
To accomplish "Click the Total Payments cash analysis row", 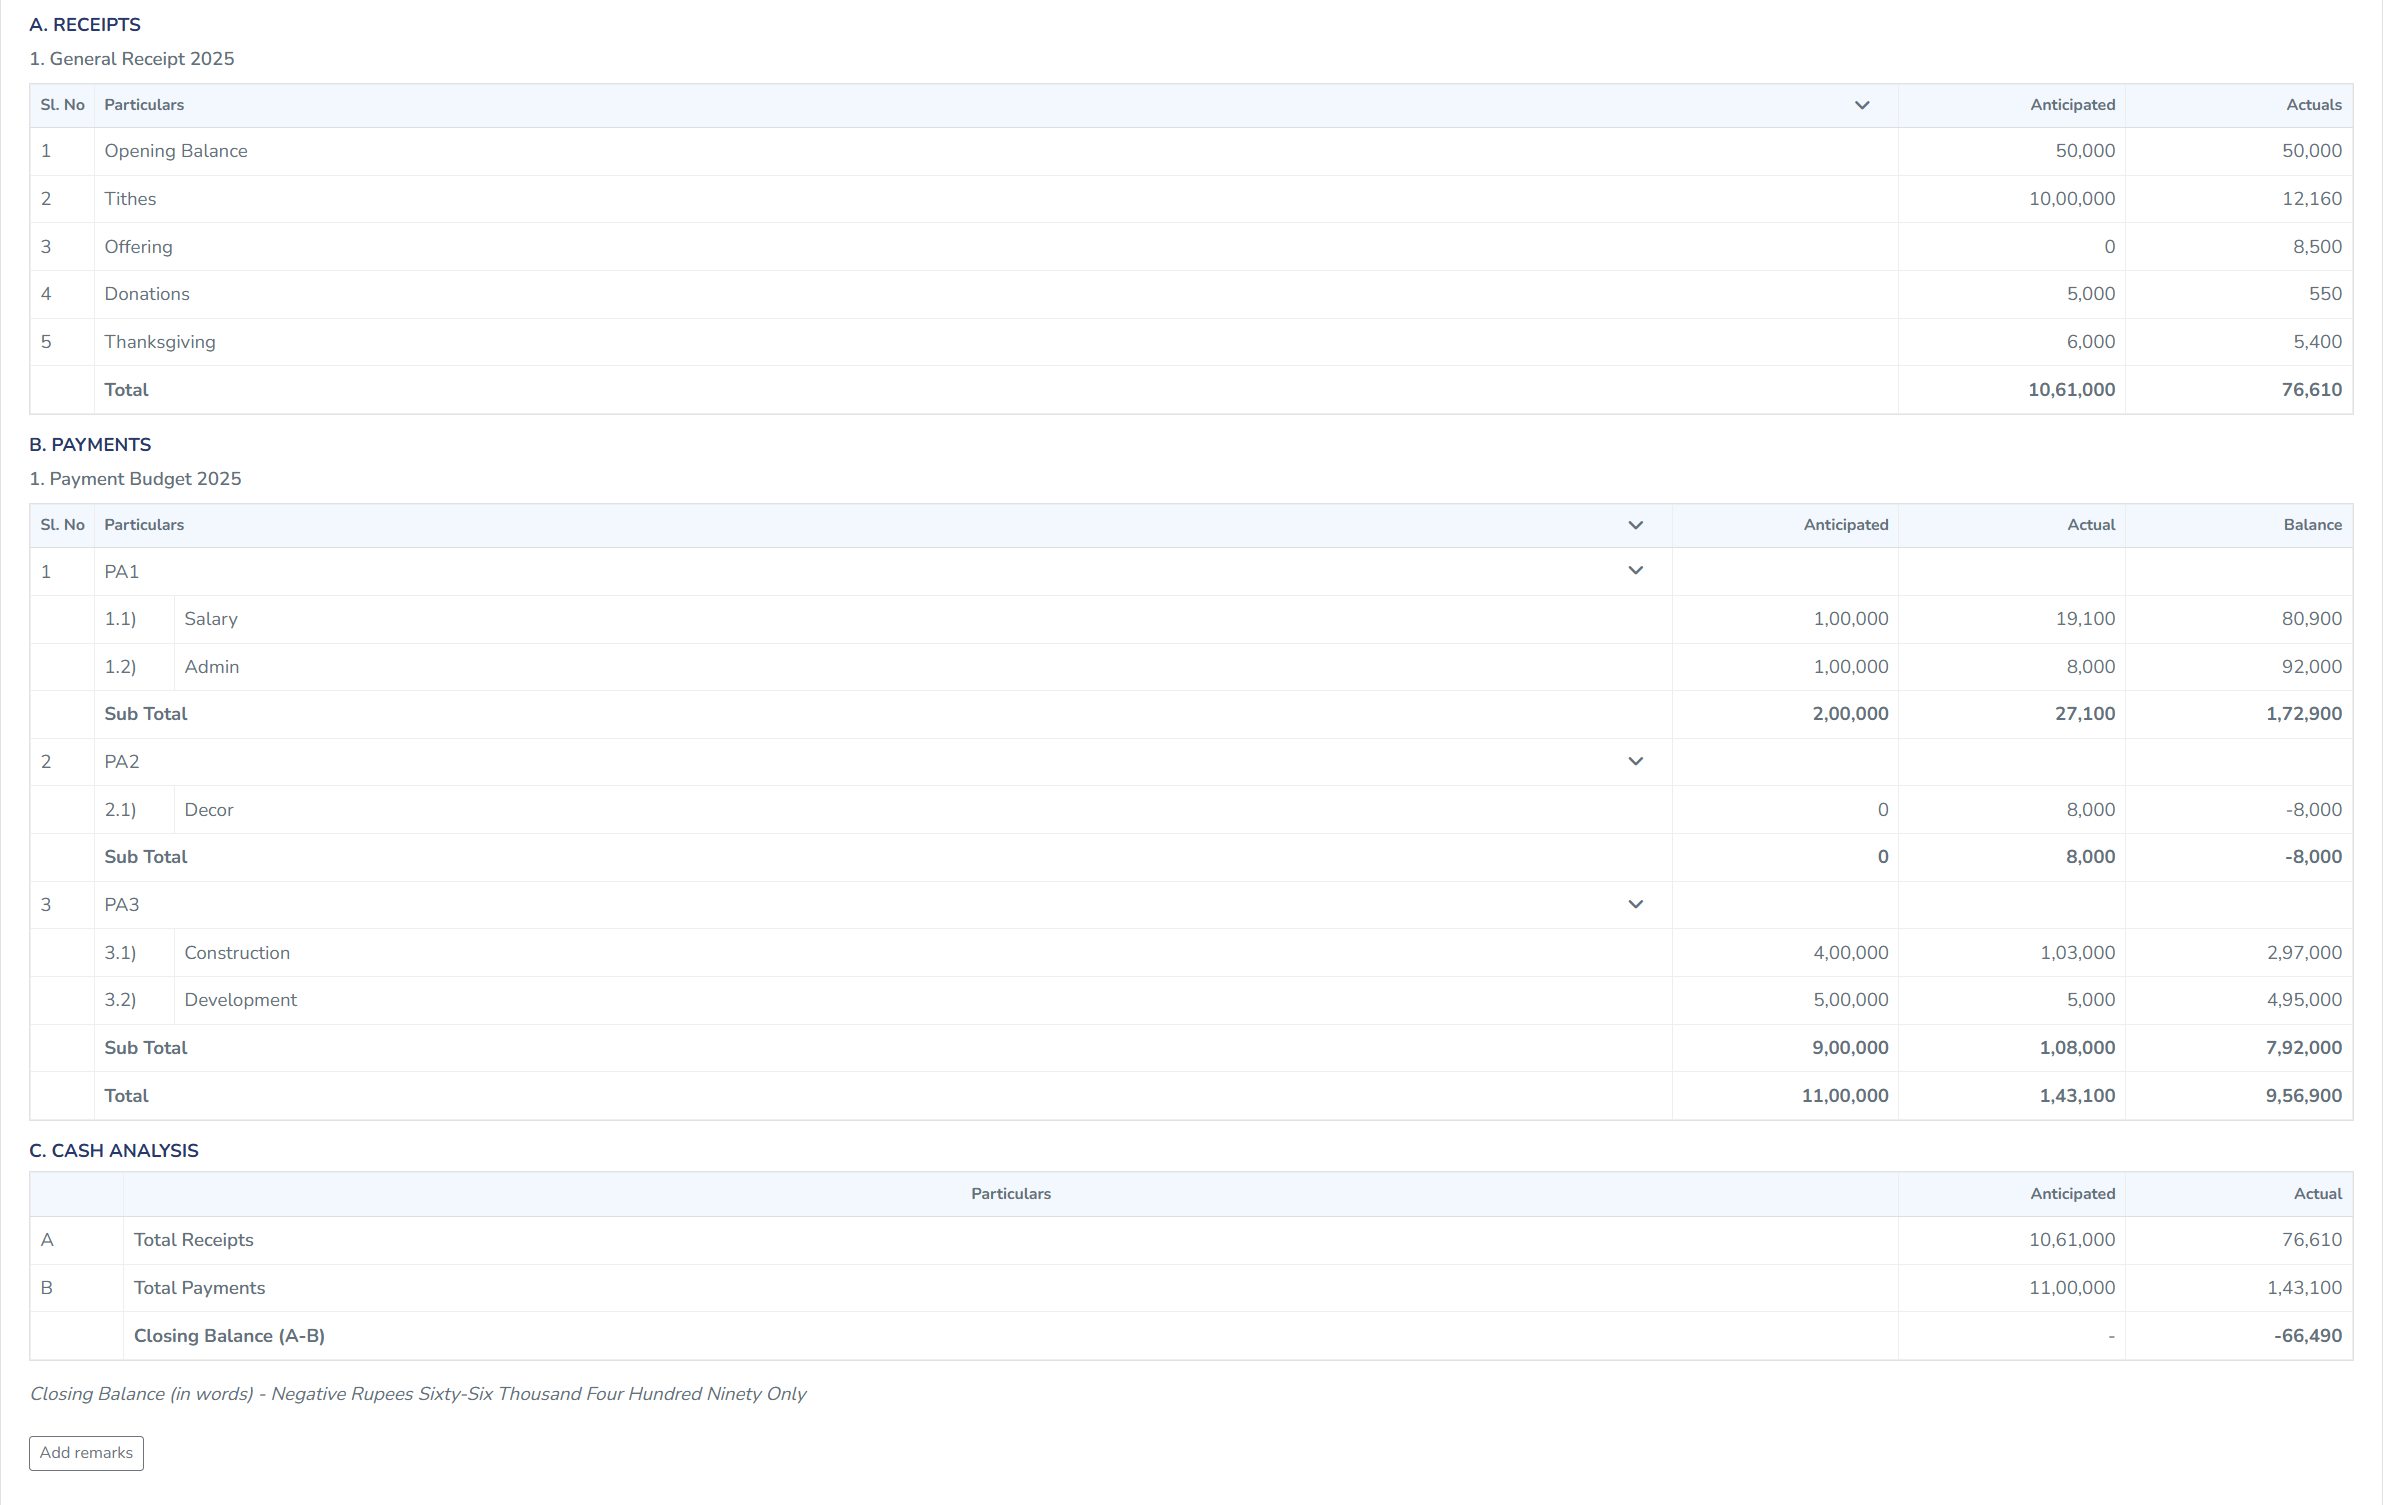I will (1191, 1288).
